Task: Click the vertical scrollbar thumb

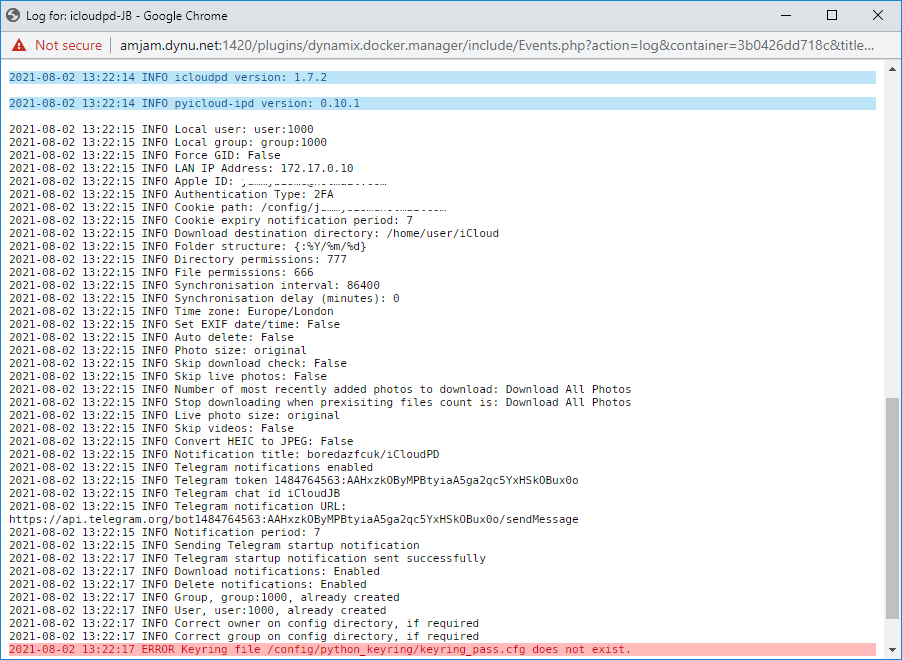Action: [x=892, y=509]
